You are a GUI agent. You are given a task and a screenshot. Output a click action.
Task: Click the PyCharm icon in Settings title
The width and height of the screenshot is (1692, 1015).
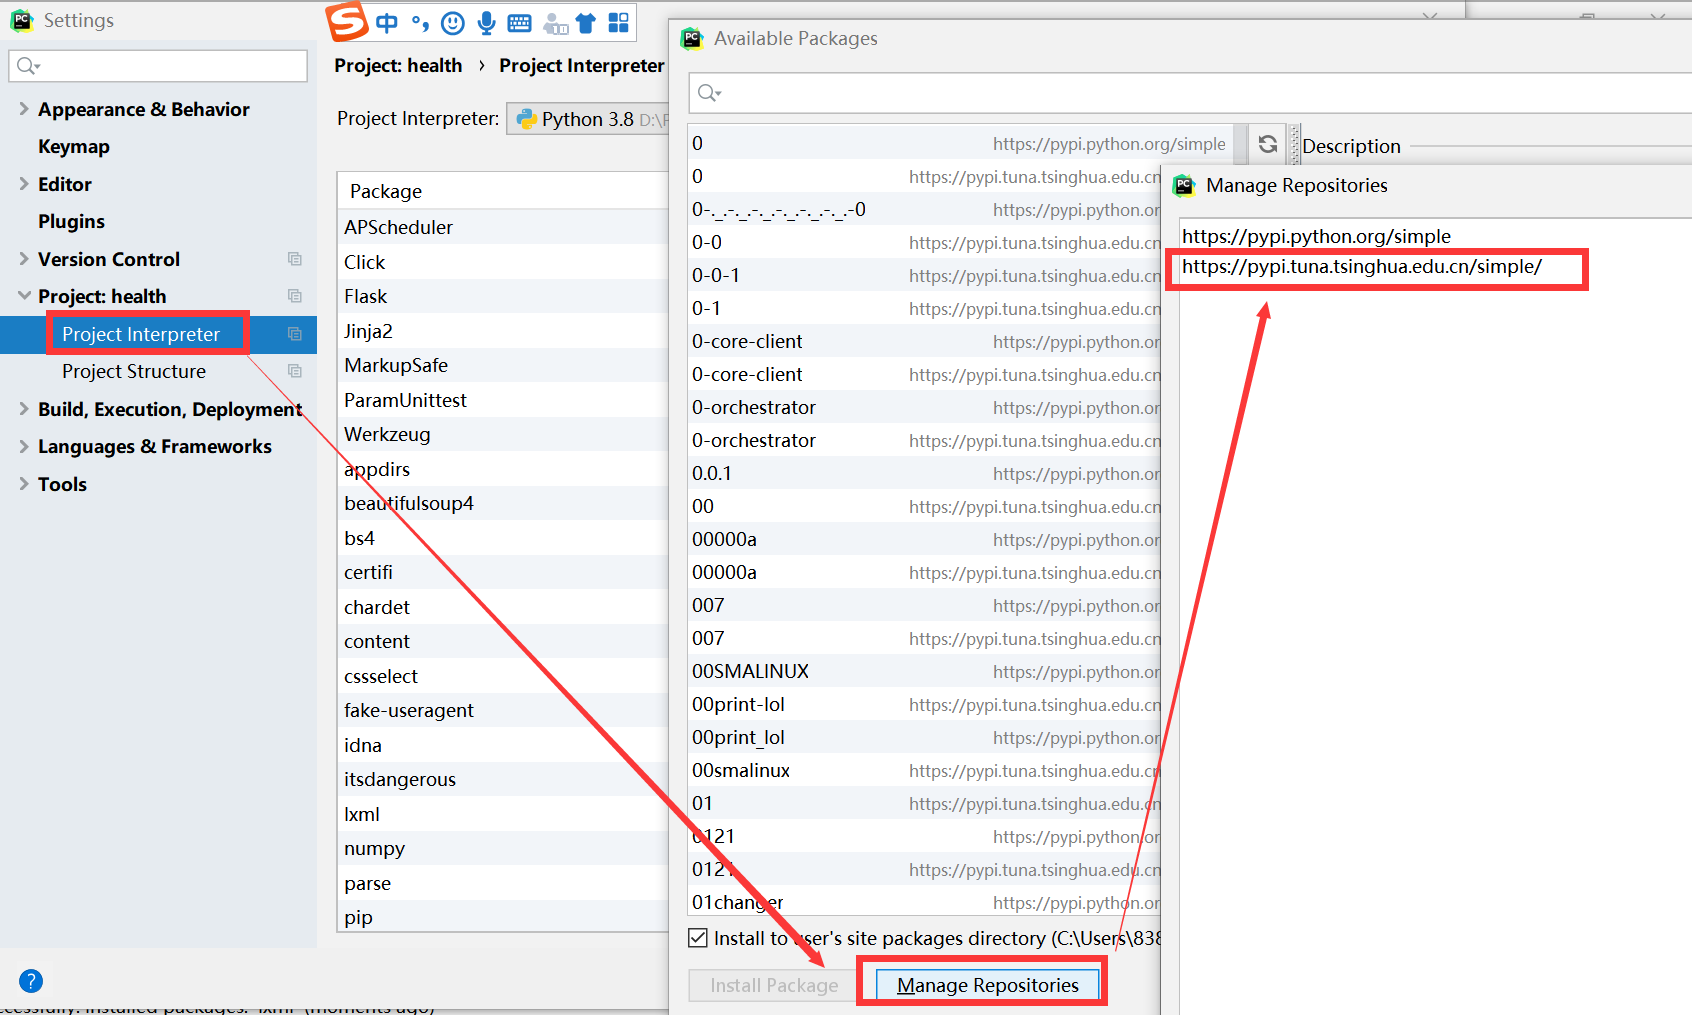[x=21, y=20]
